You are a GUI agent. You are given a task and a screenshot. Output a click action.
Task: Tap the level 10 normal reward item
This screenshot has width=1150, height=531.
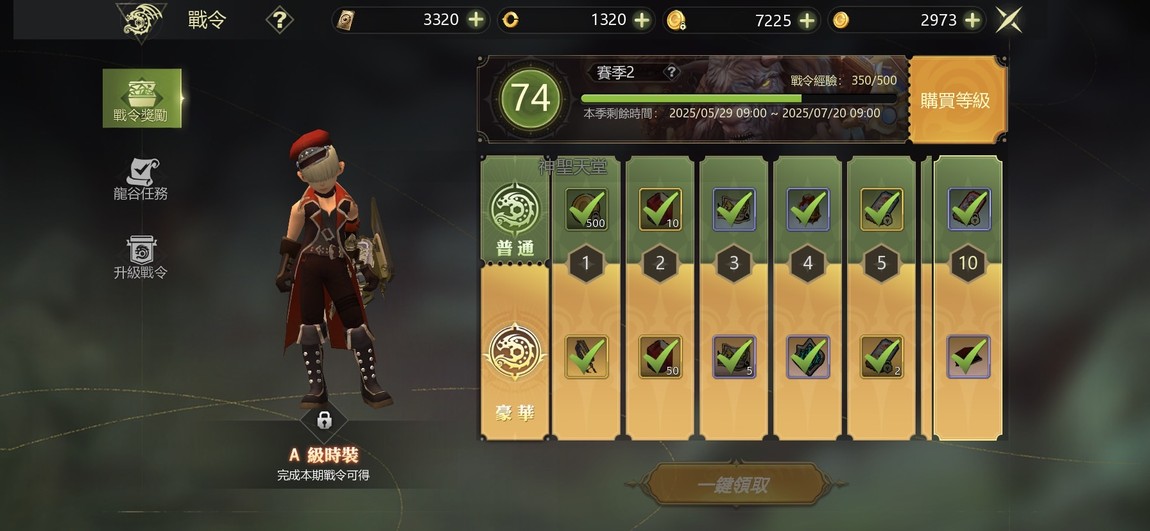969,210
